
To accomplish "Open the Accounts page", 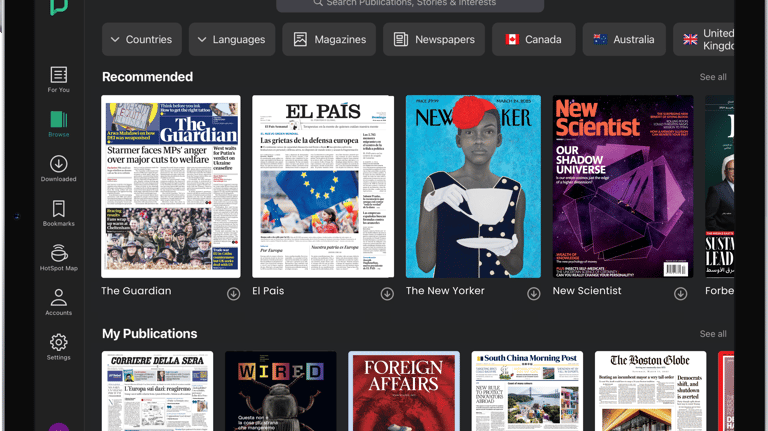I will tap(58, 302).
